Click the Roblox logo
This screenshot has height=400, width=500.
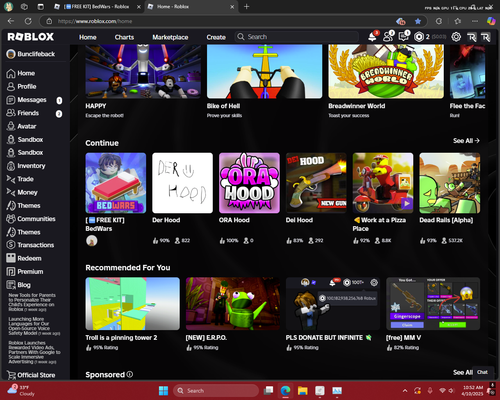tap(31, 37)
